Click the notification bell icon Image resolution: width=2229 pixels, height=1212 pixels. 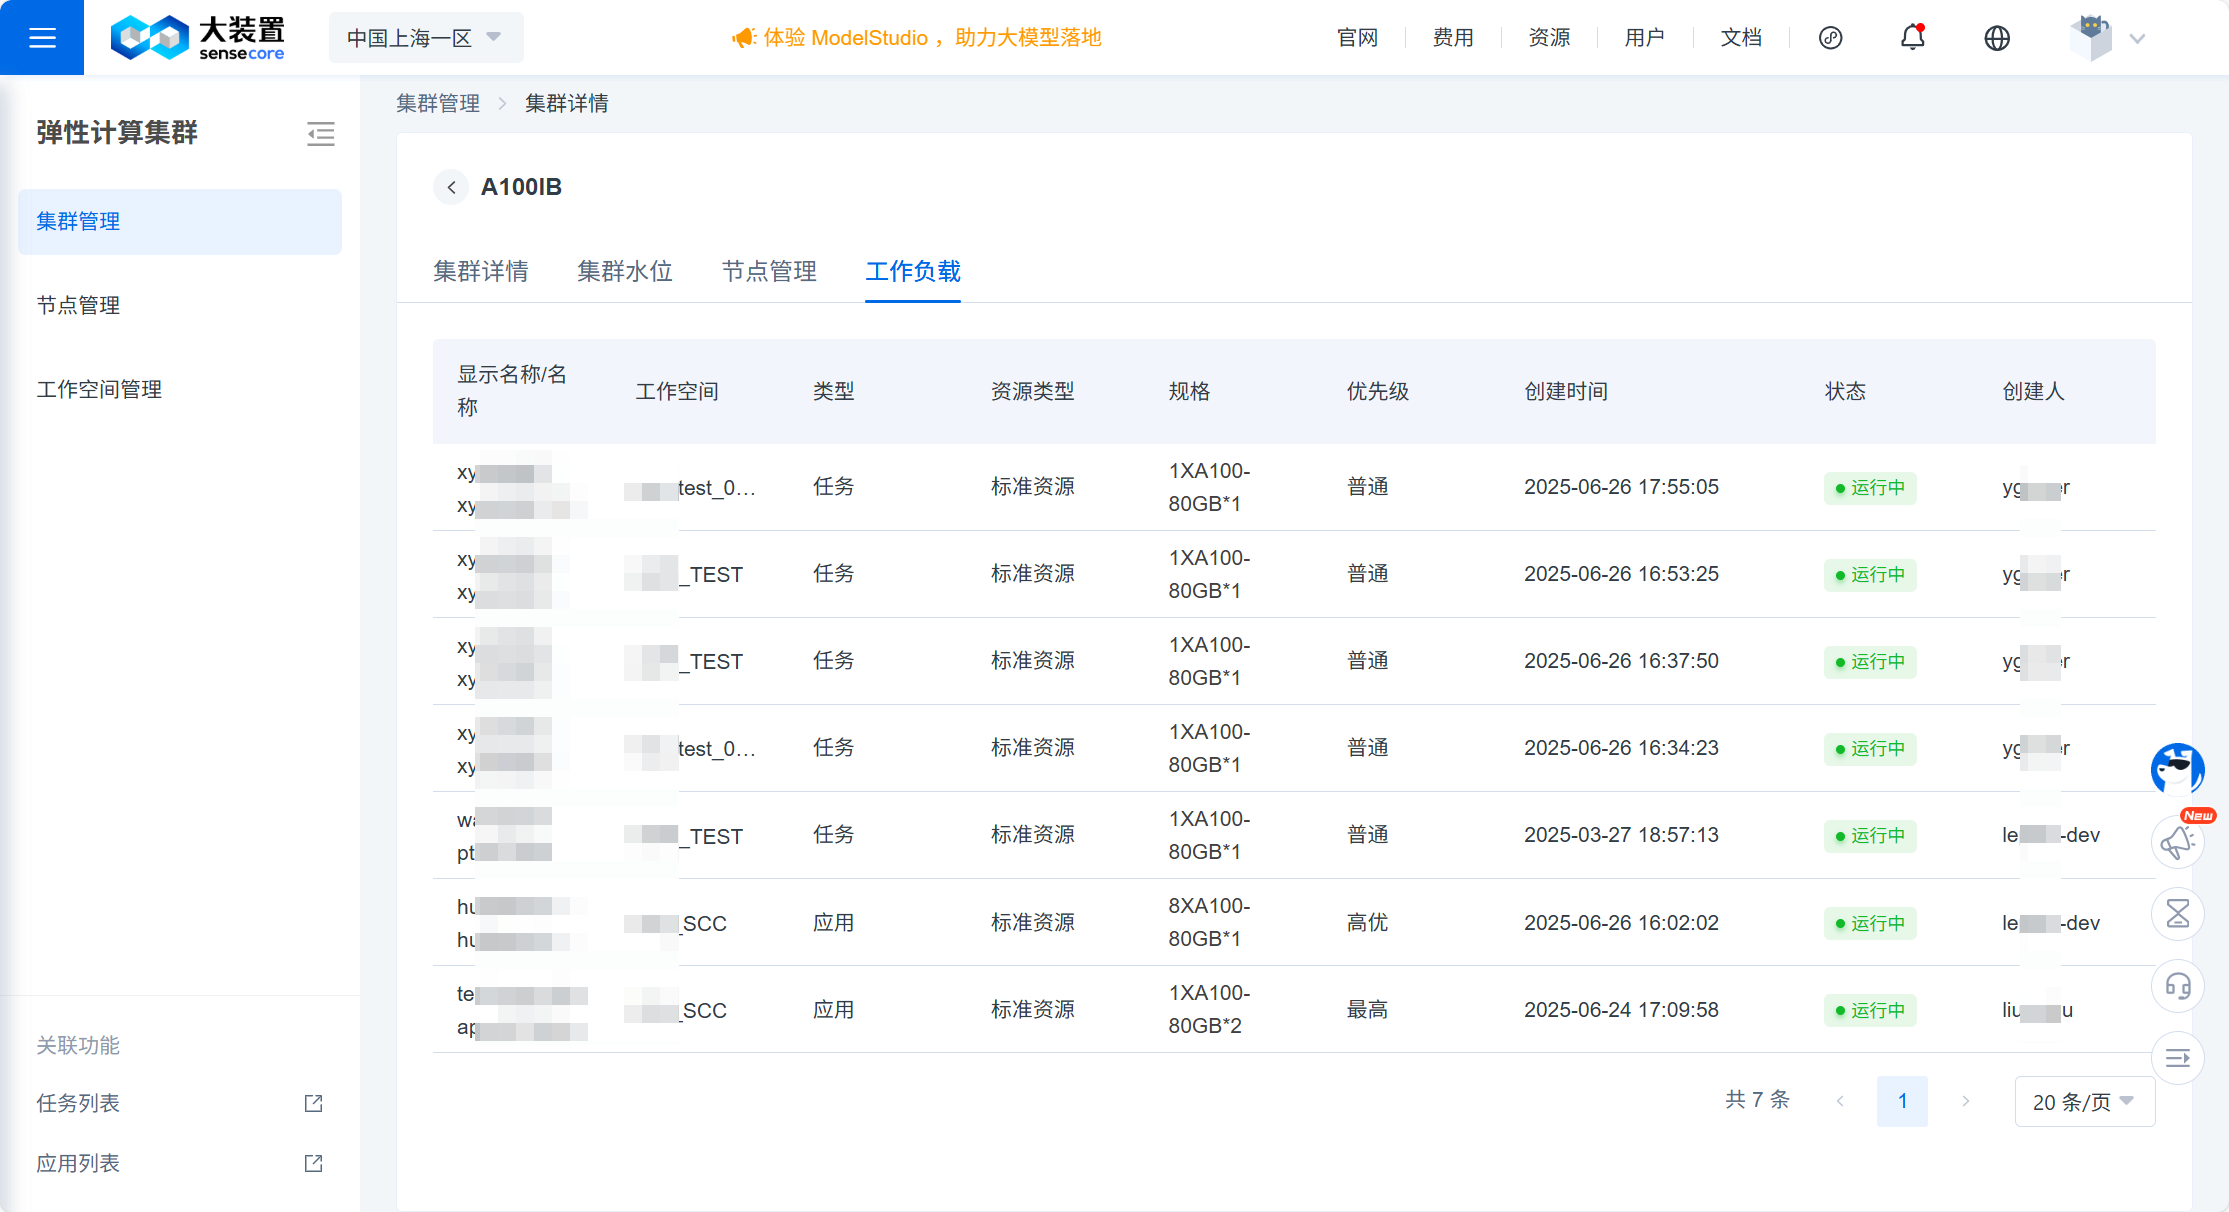pyautogui.click(x=1912, y=38)
